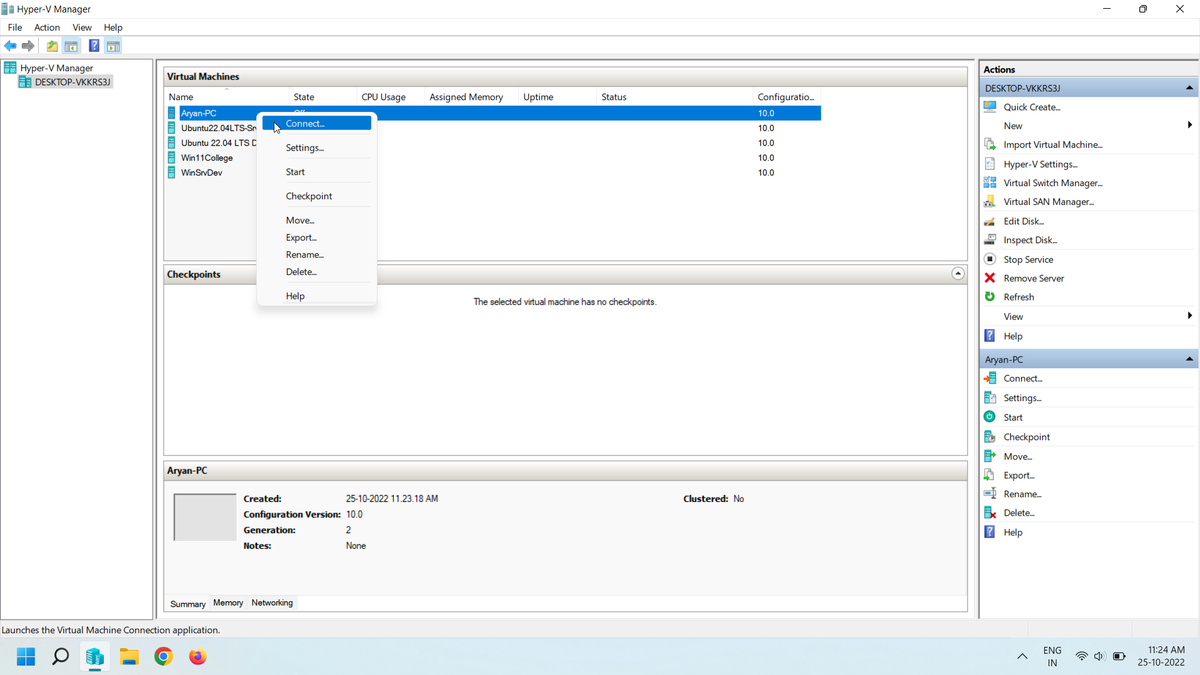The height and width of the screenshot is (675, 1200).
Task: Click the Connect icon under Aryan-PC actions
Action: pyautogui.click(x=990, y=378)
